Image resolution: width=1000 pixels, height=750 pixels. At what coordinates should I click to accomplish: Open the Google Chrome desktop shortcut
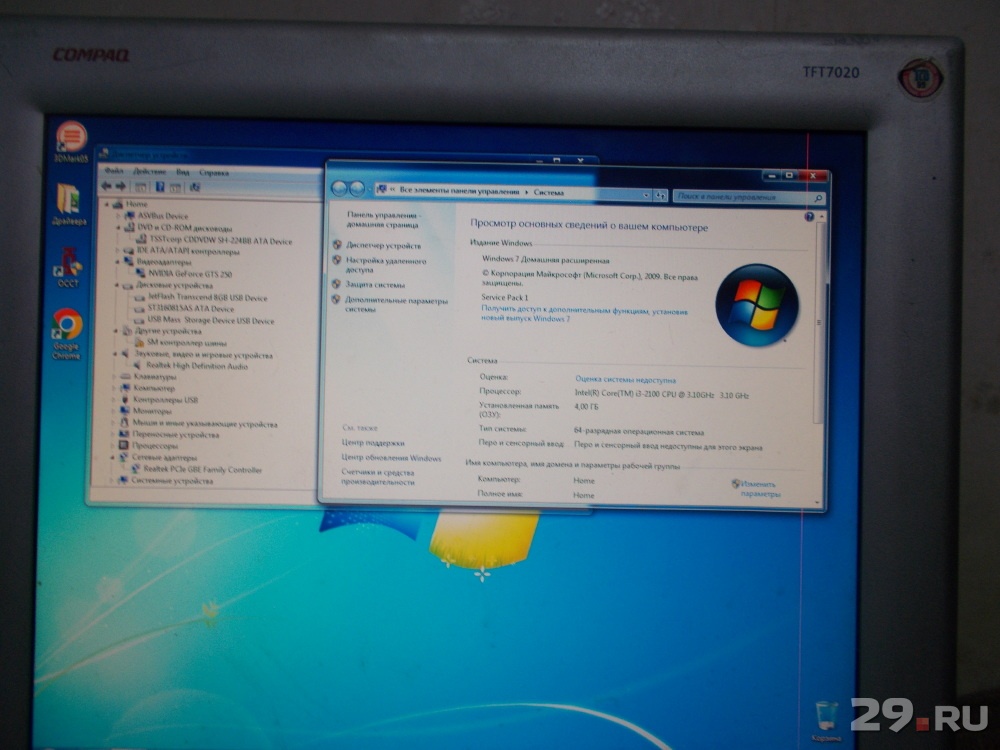tap(68, 325)
